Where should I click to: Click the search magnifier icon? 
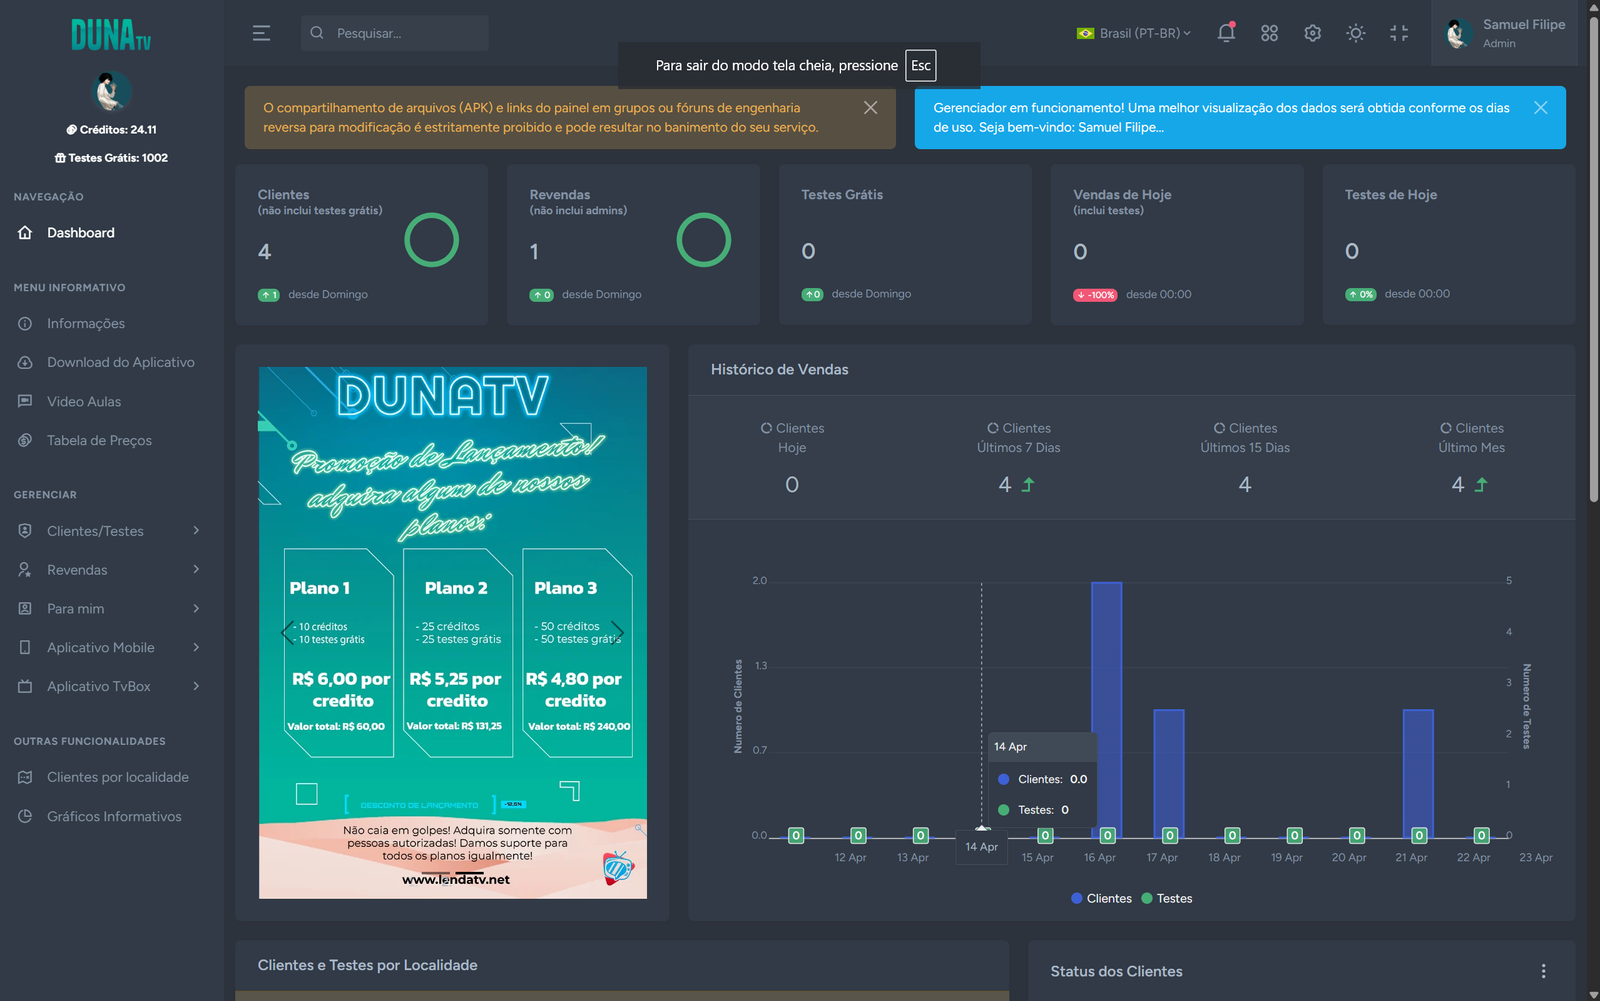click(x=317, y=33)
